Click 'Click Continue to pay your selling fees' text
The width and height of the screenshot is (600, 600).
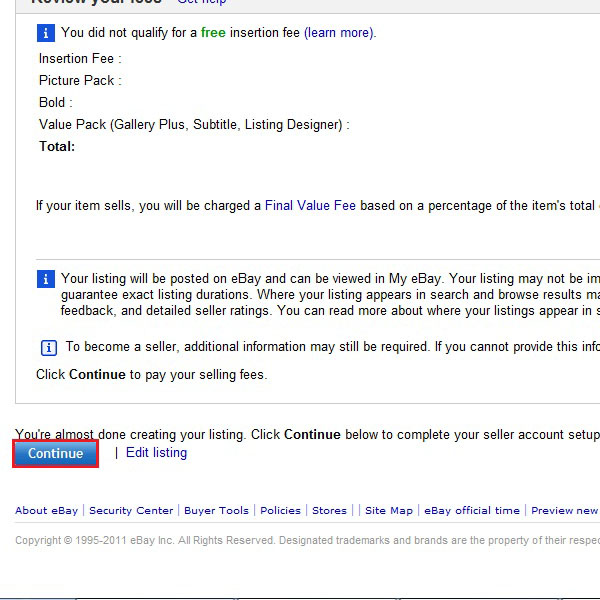(152, 374)
